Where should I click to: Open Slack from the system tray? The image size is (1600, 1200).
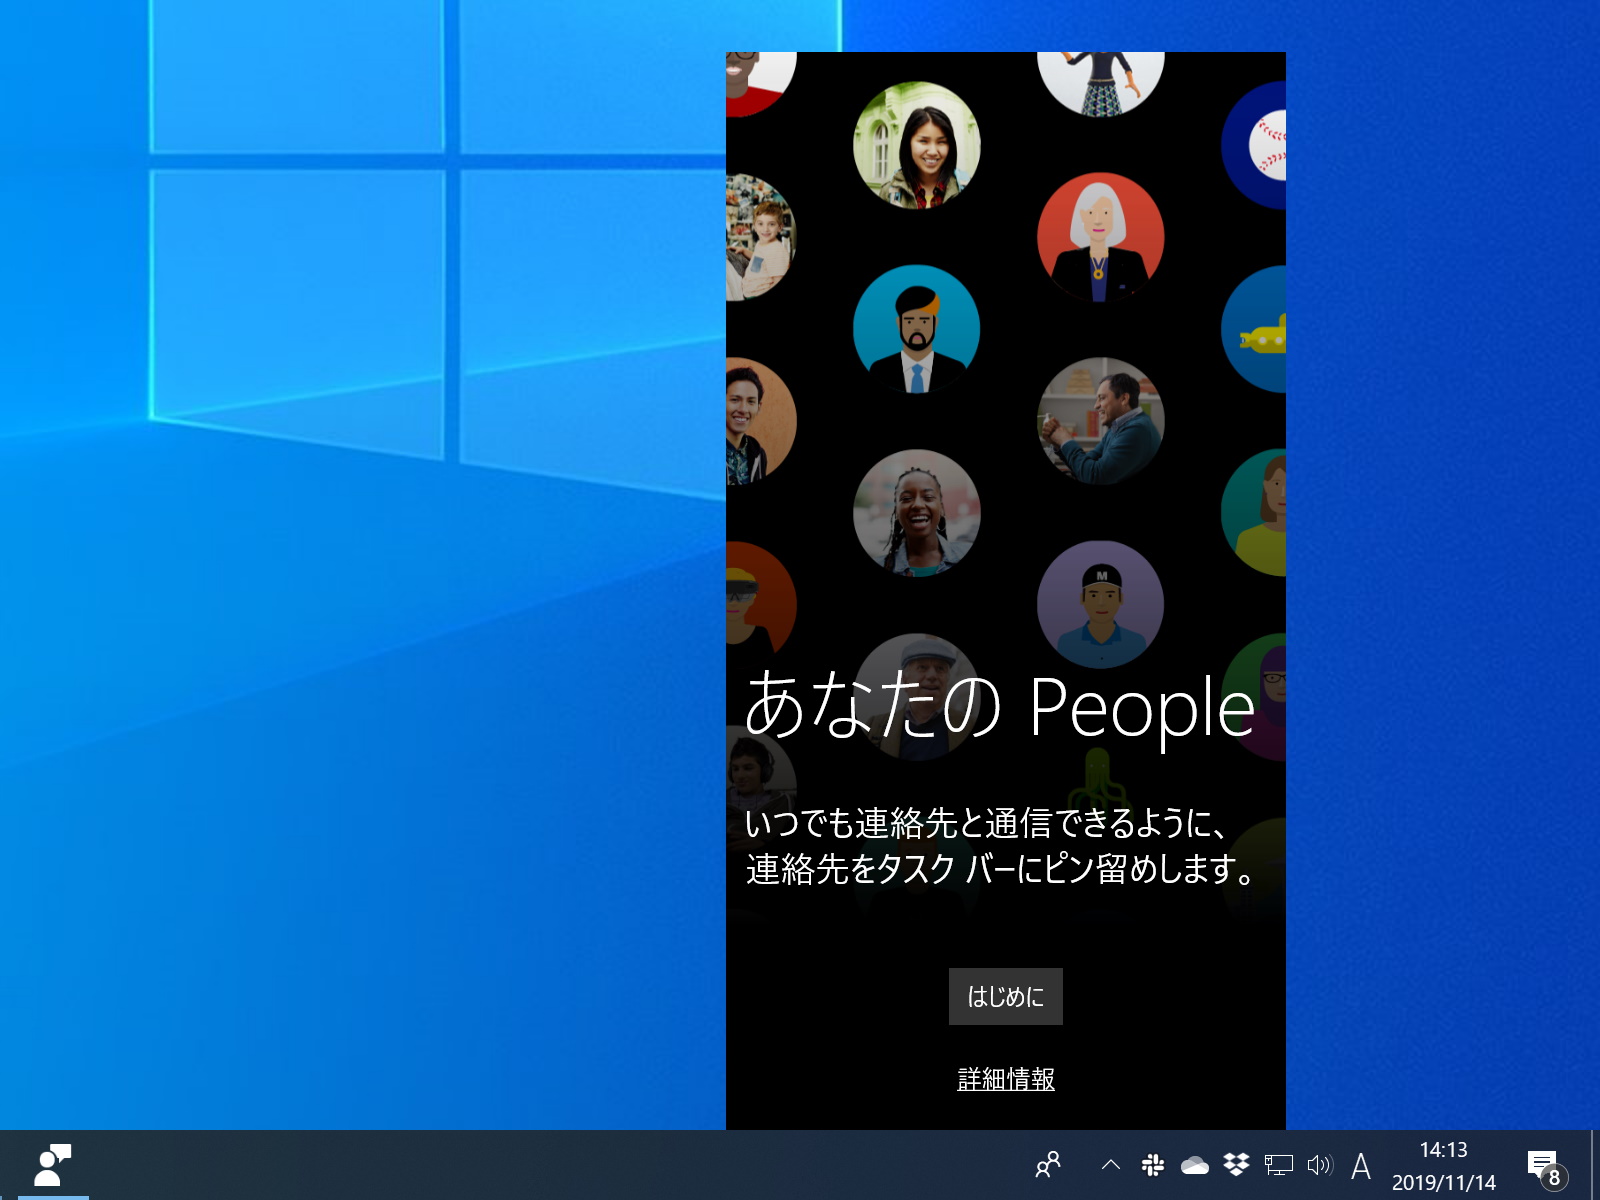(1152, 1165)
